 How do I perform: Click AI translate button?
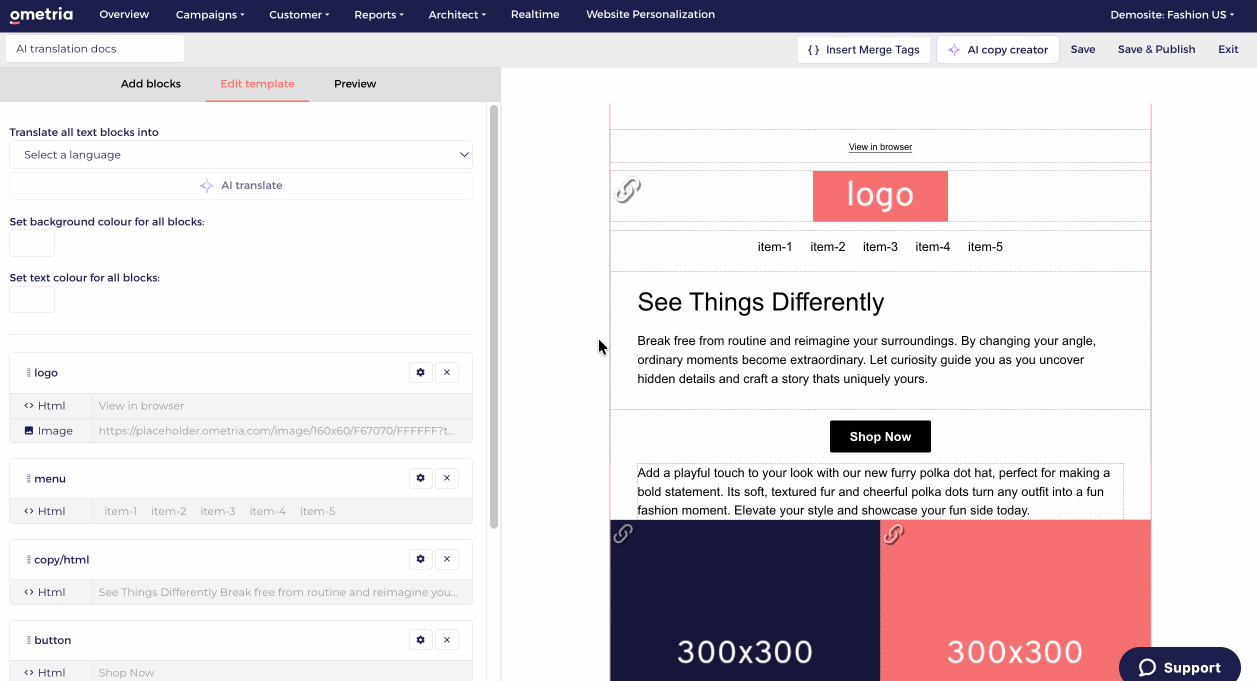tap(241, 185)
